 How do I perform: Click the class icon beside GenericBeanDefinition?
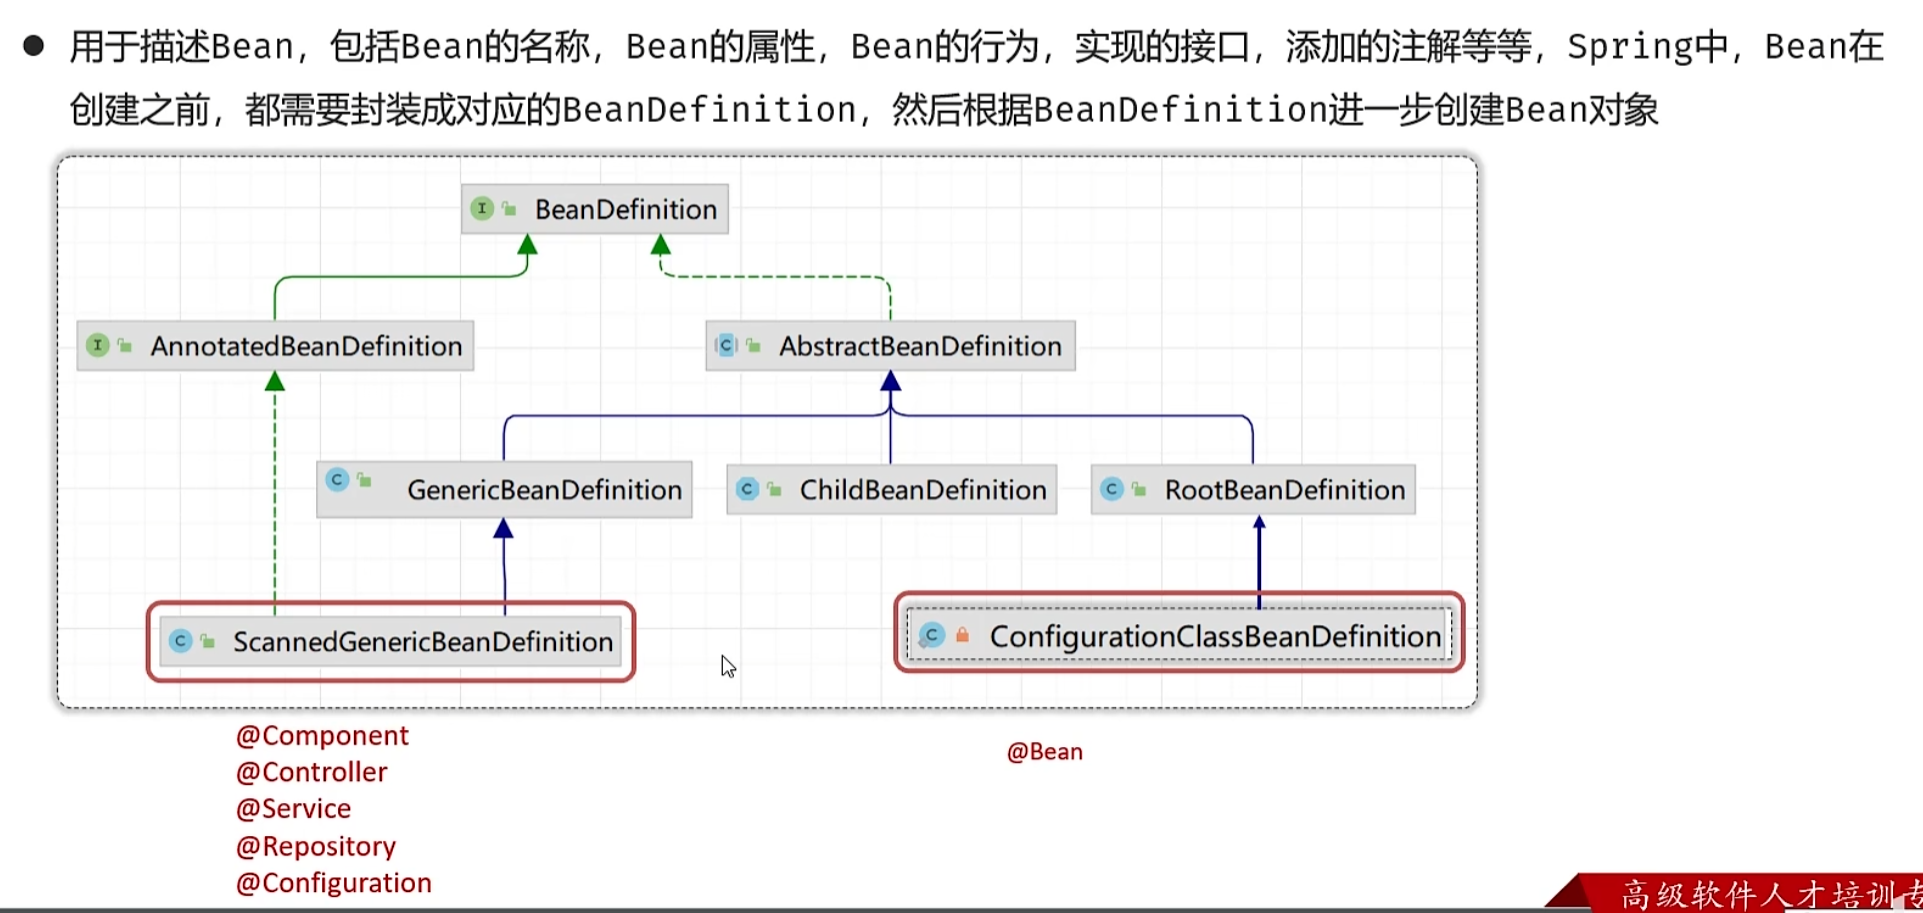coord(337,480)
